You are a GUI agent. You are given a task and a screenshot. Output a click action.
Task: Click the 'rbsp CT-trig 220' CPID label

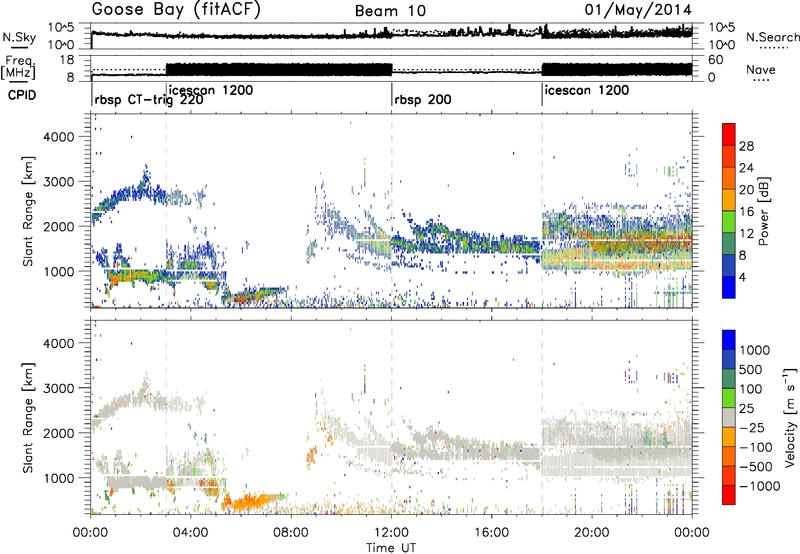pos(149,100)
